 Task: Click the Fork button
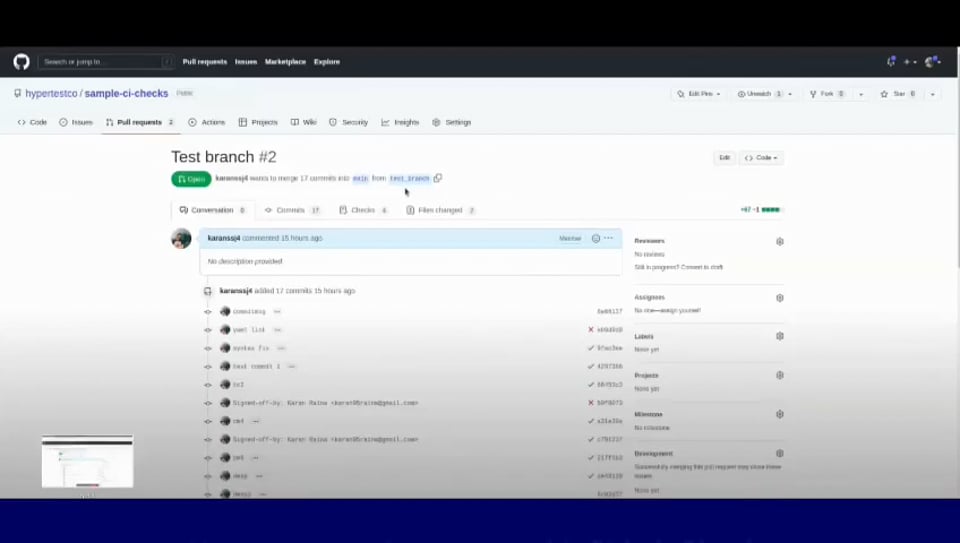pos(827,94)
